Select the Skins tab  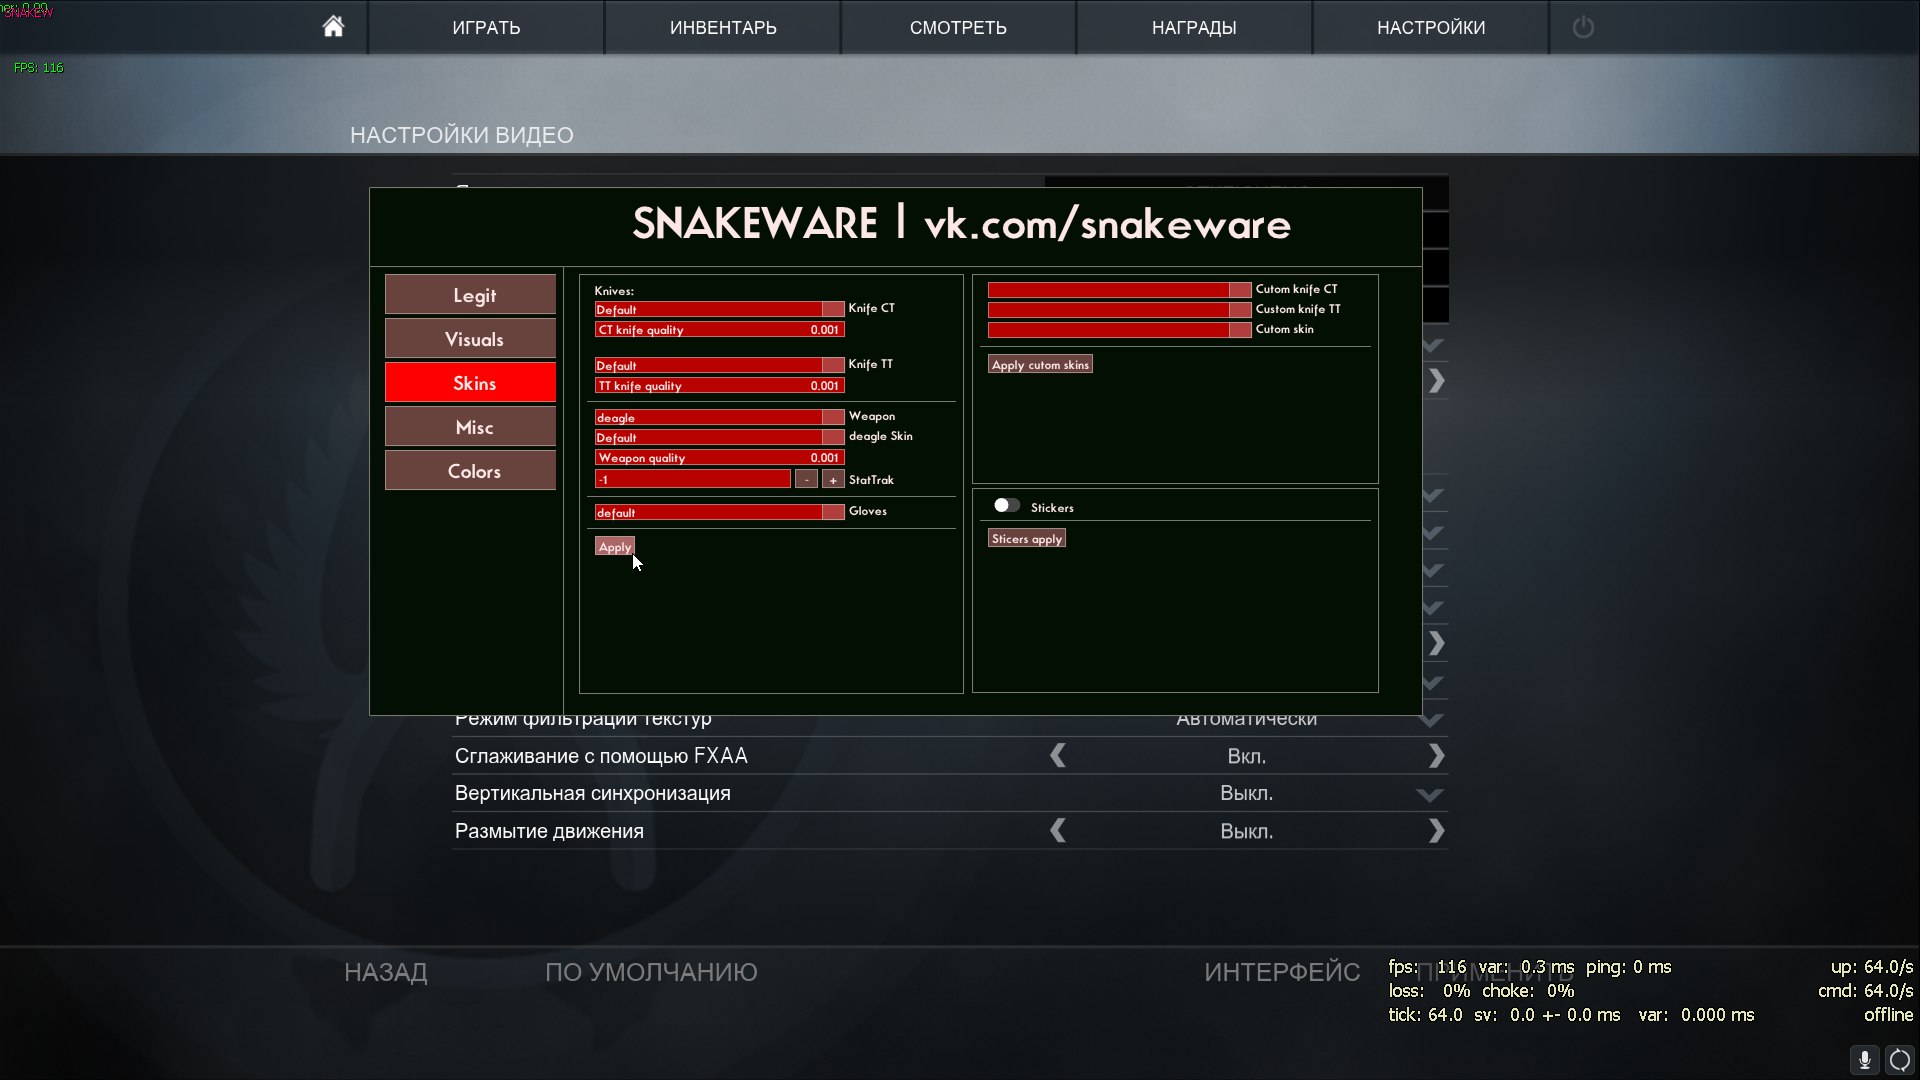470,383
